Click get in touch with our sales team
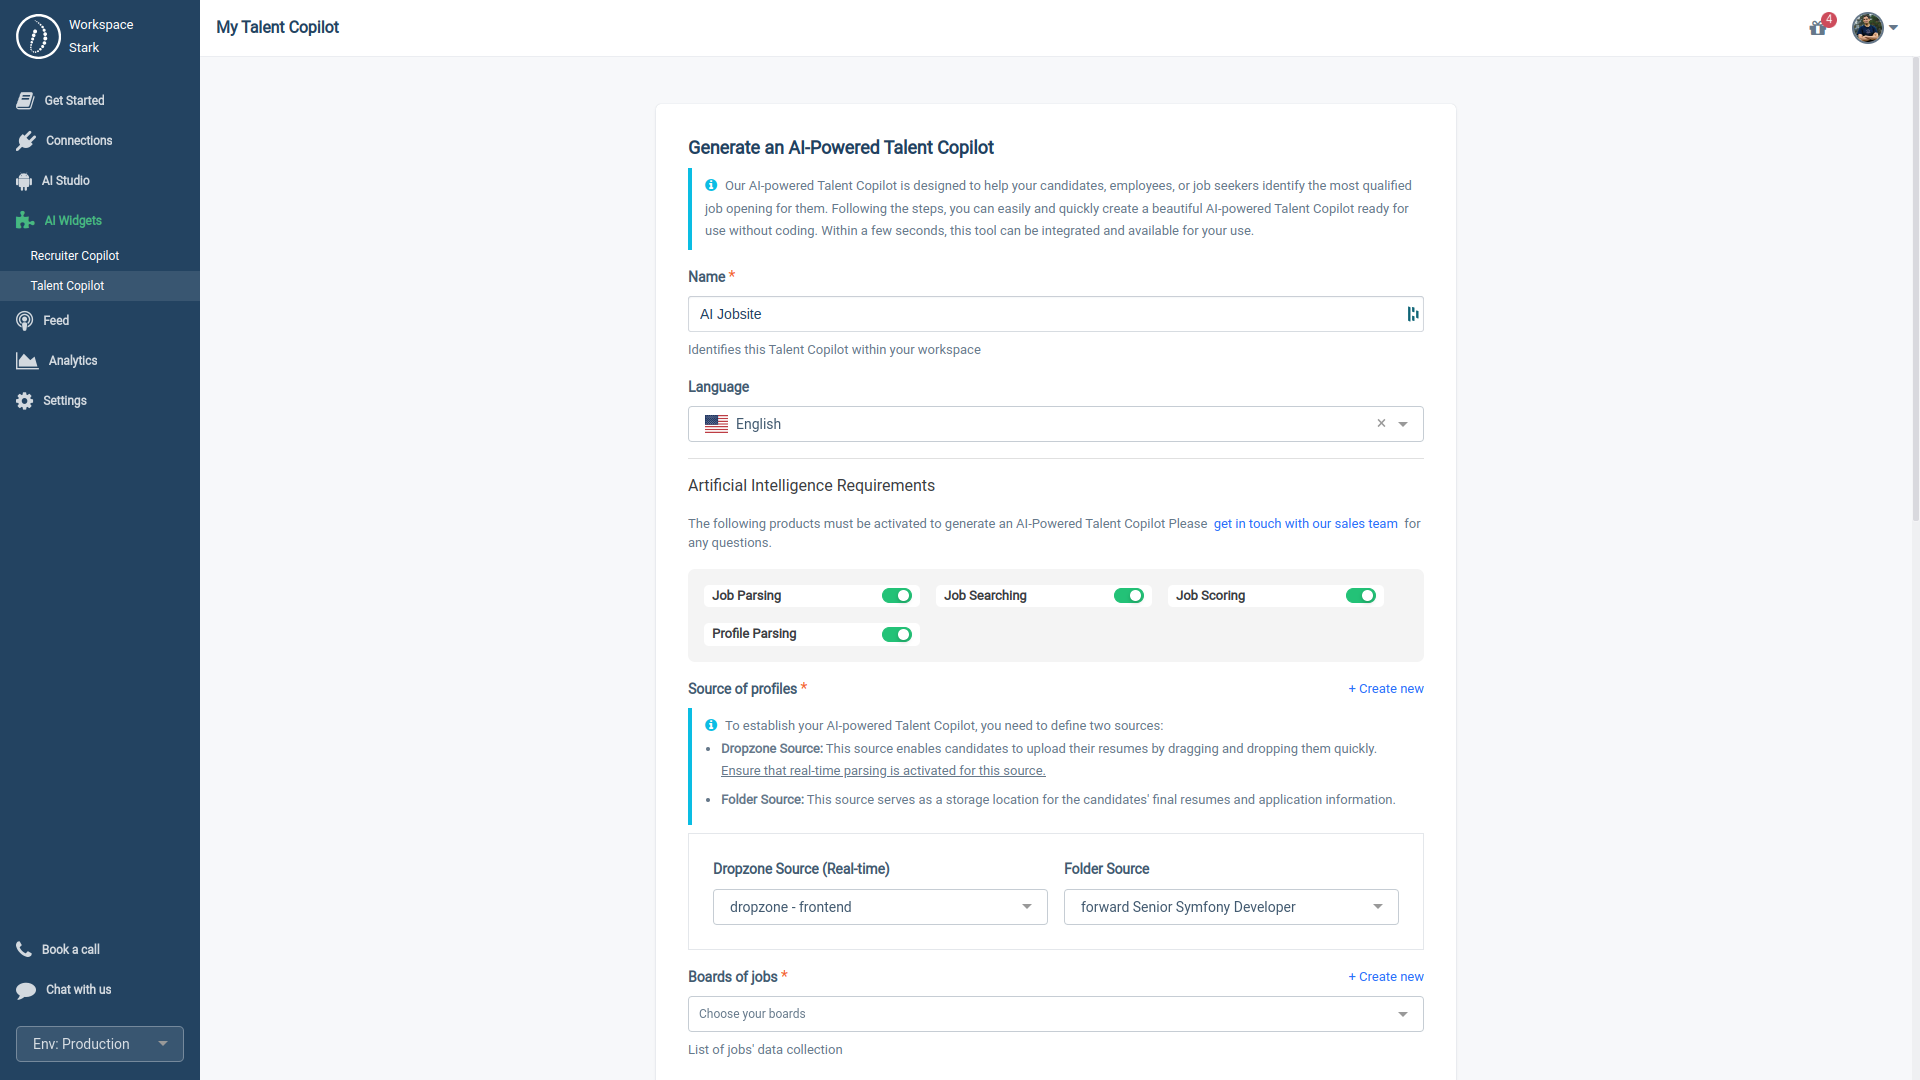This screenshot has height=1080, width=1920. coord(1304,523)
